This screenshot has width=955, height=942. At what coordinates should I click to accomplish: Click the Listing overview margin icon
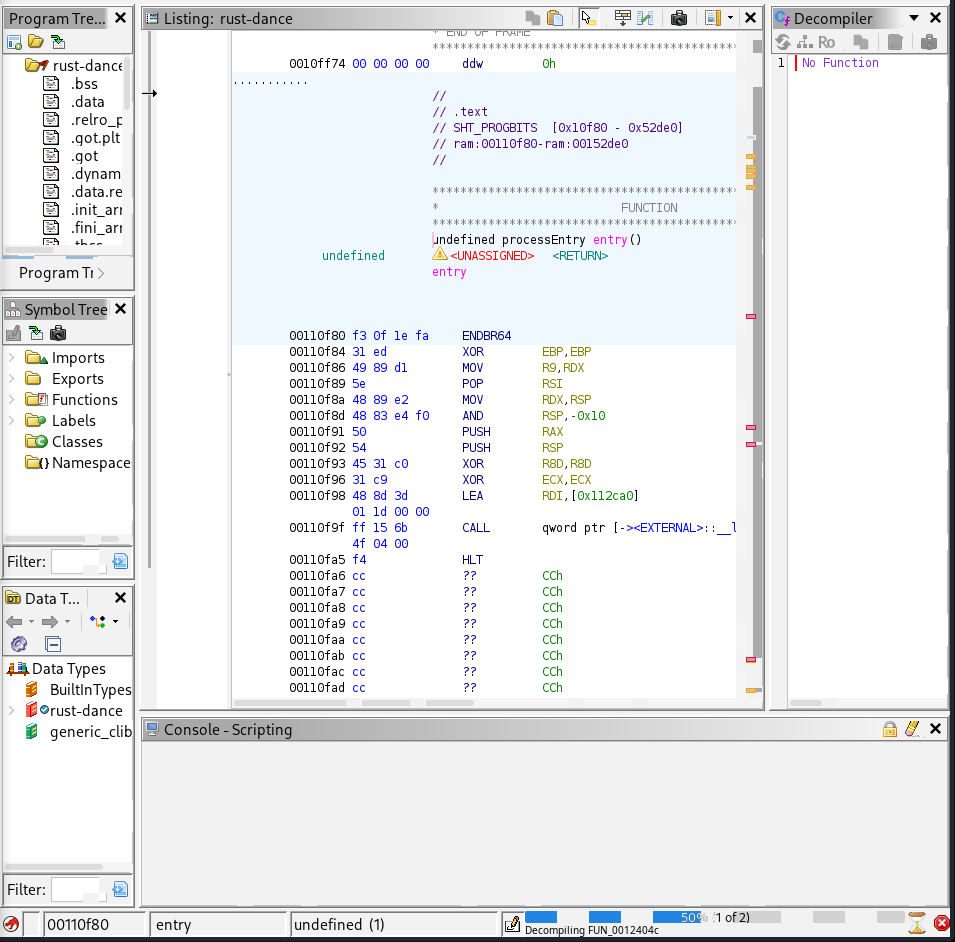[713, 18]
